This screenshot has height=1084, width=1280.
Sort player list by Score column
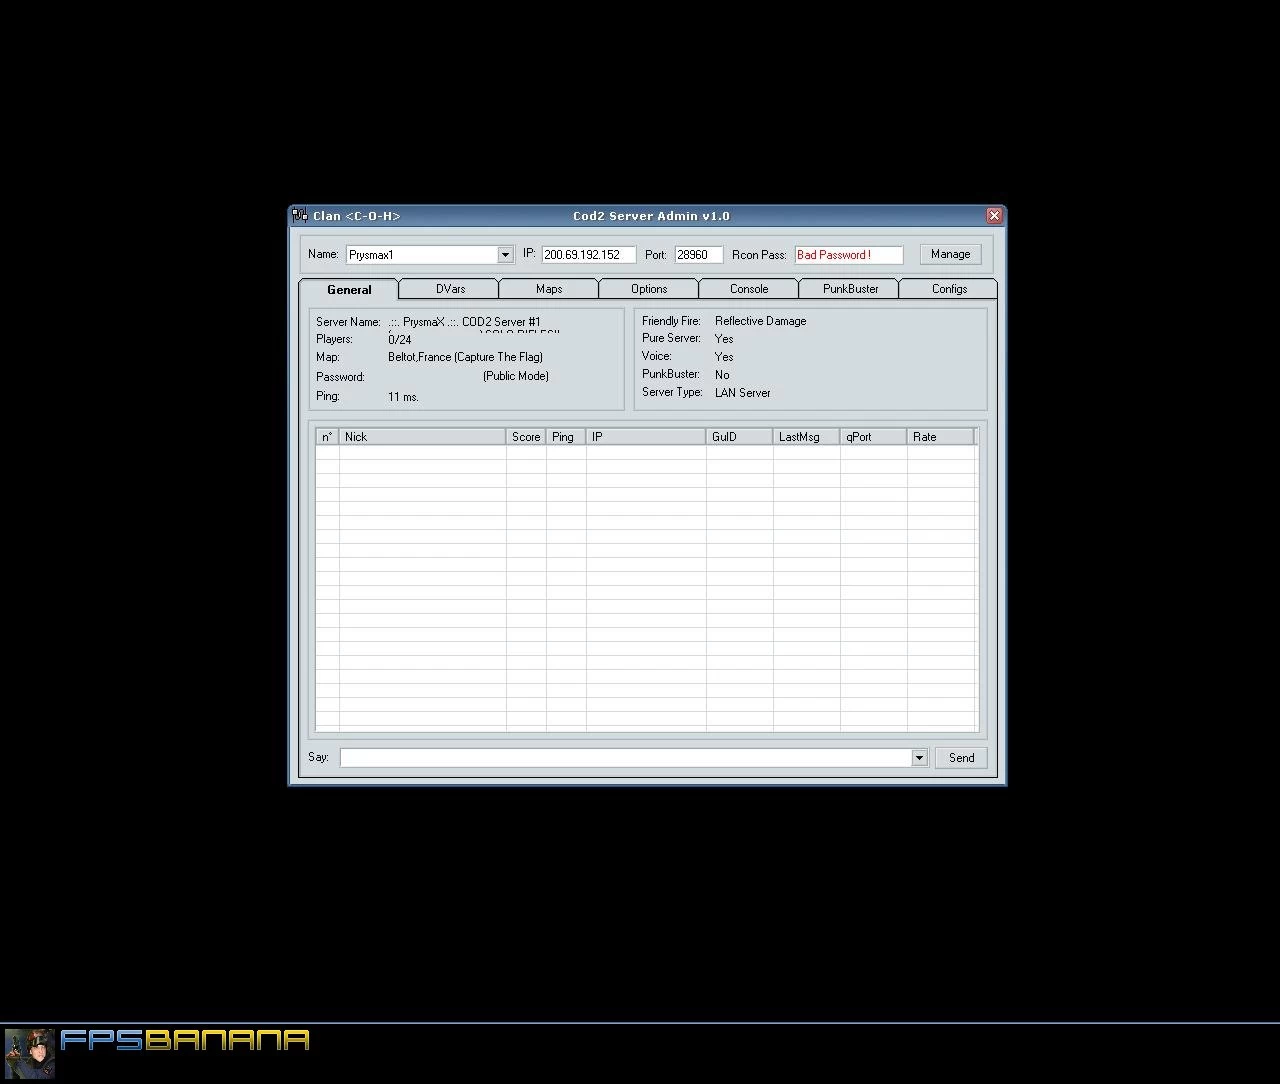click(x=526, y=437)
